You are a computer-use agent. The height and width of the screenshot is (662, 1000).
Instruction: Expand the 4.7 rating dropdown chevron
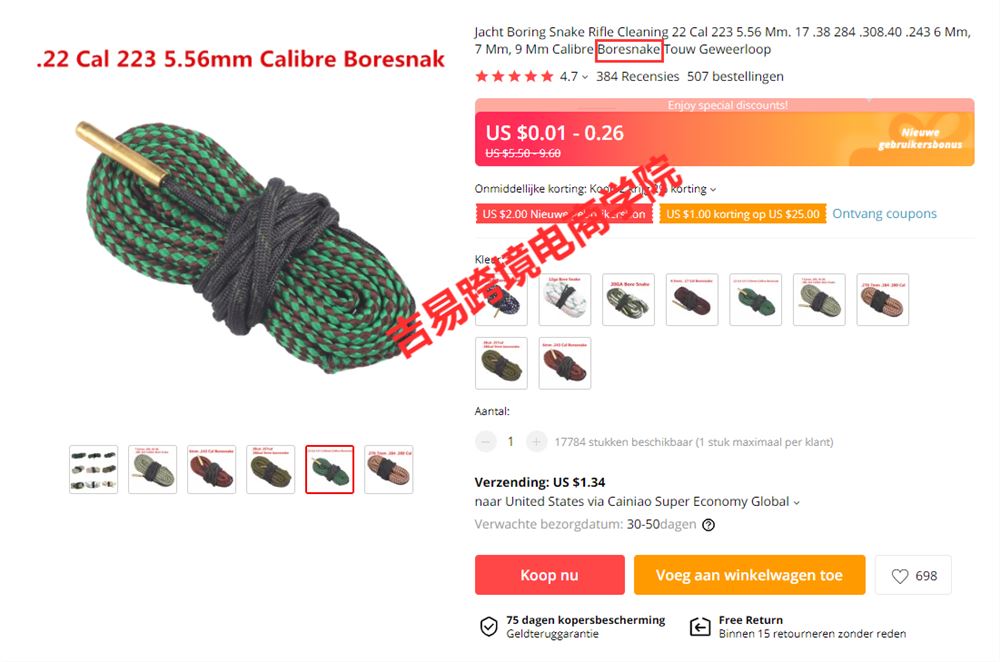(x=585, y=77)
